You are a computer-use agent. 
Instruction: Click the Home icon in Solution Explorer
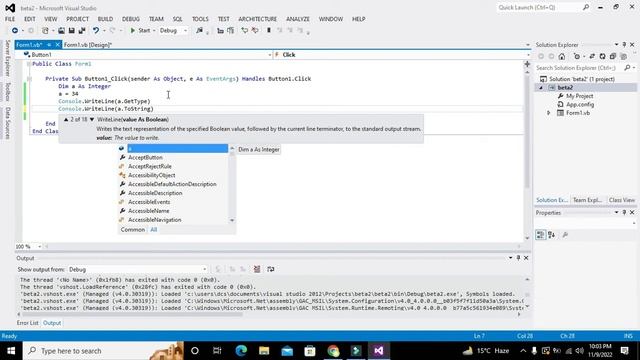562,57
